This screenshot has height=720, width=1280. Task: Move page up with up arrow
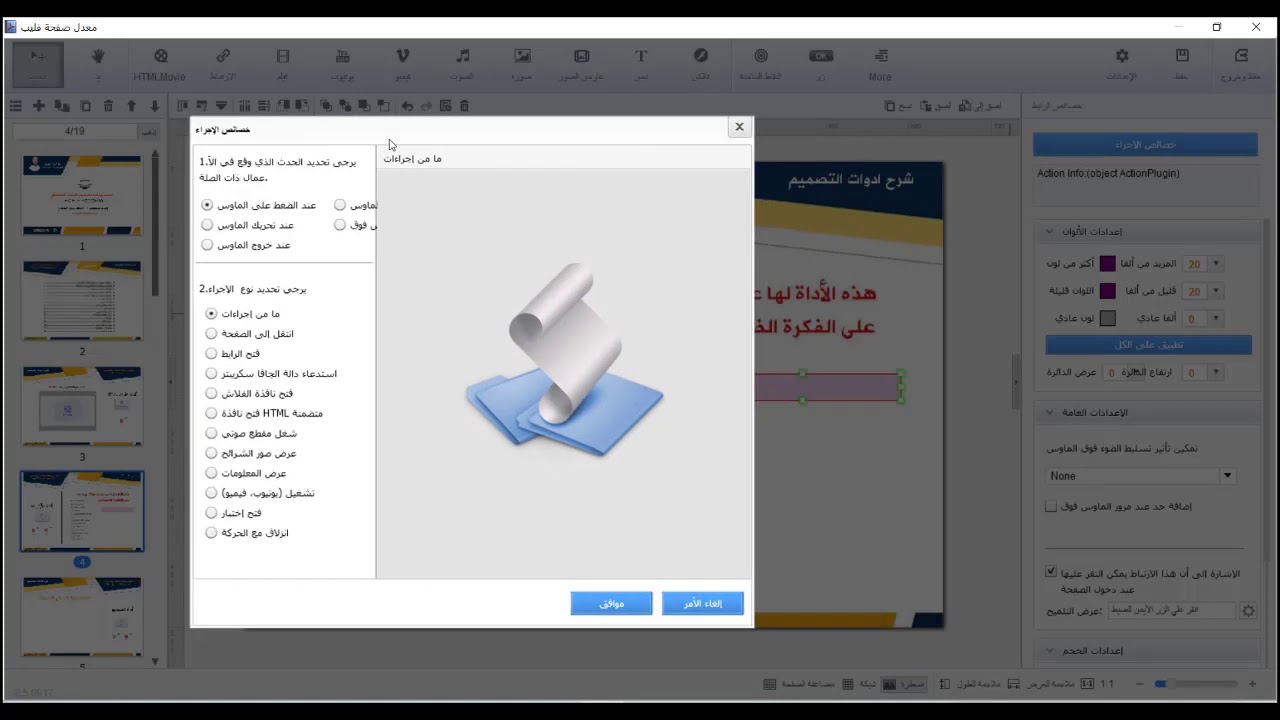[131, 105]
